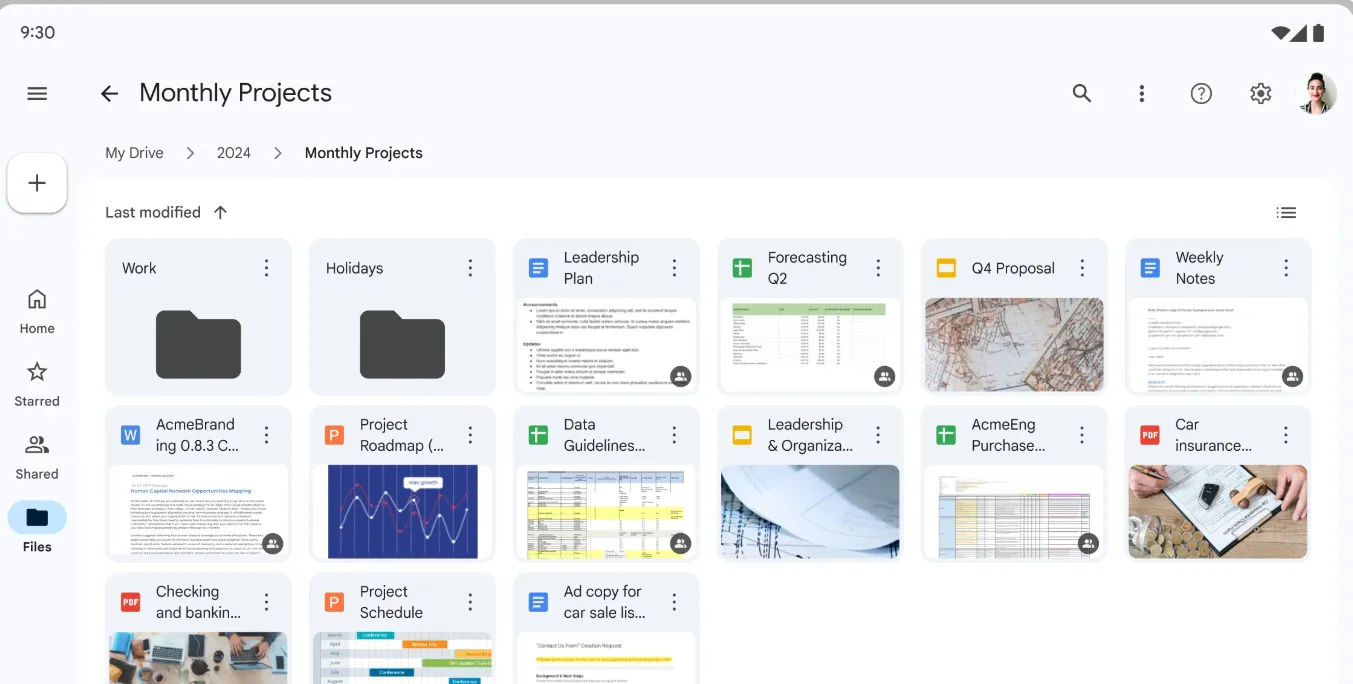
Task: Click the PDF icon on Checking and banking
Action: pyautogui.click(x=130, y=602)
